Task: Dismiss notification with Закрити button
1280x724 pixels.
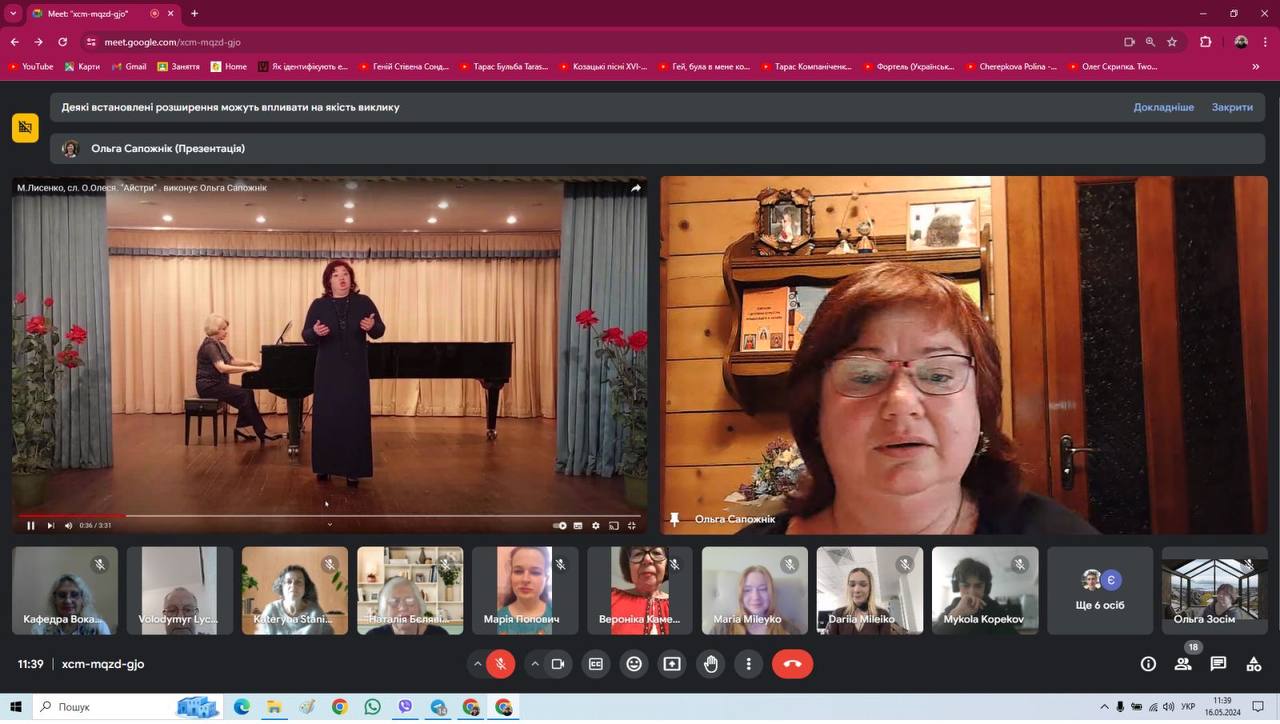Action: point(1232,107)
